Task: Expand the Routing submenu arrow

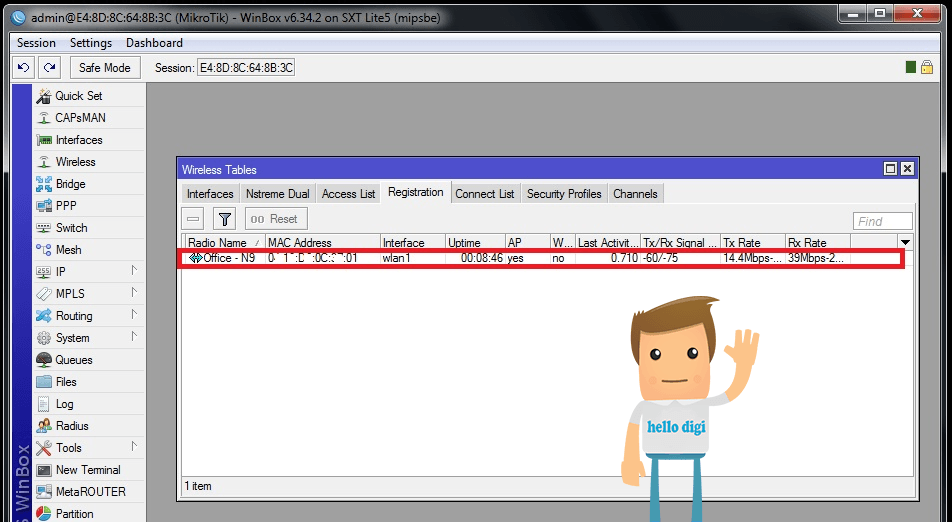Action: (x=134, y=314)
